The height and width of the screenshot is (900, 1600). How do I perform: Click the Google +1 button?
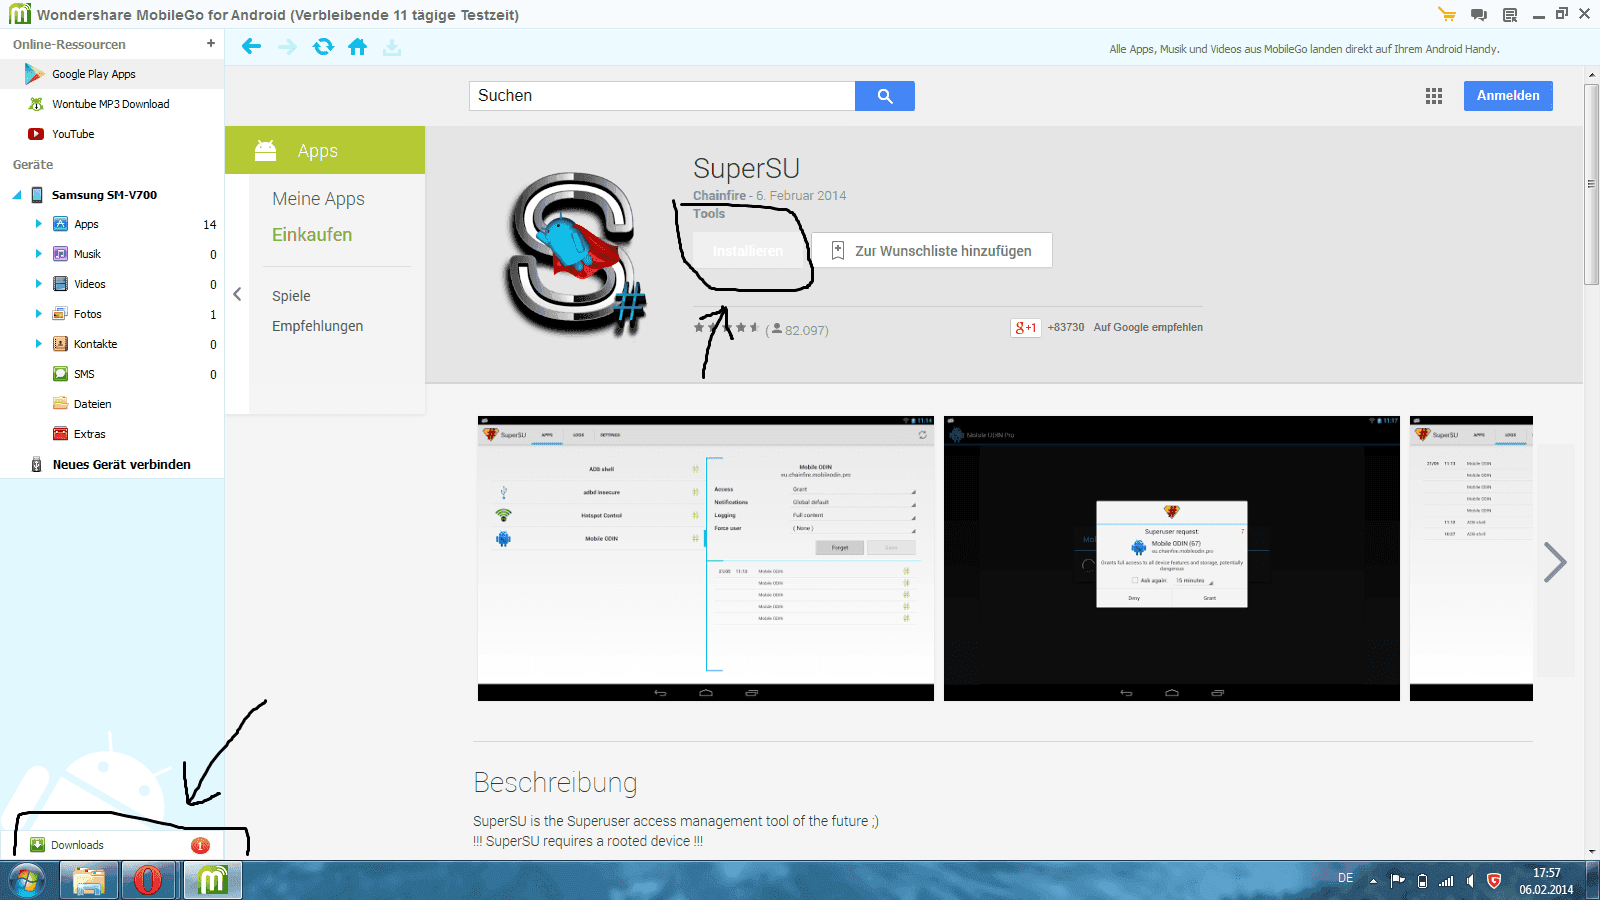point(1025,327)
